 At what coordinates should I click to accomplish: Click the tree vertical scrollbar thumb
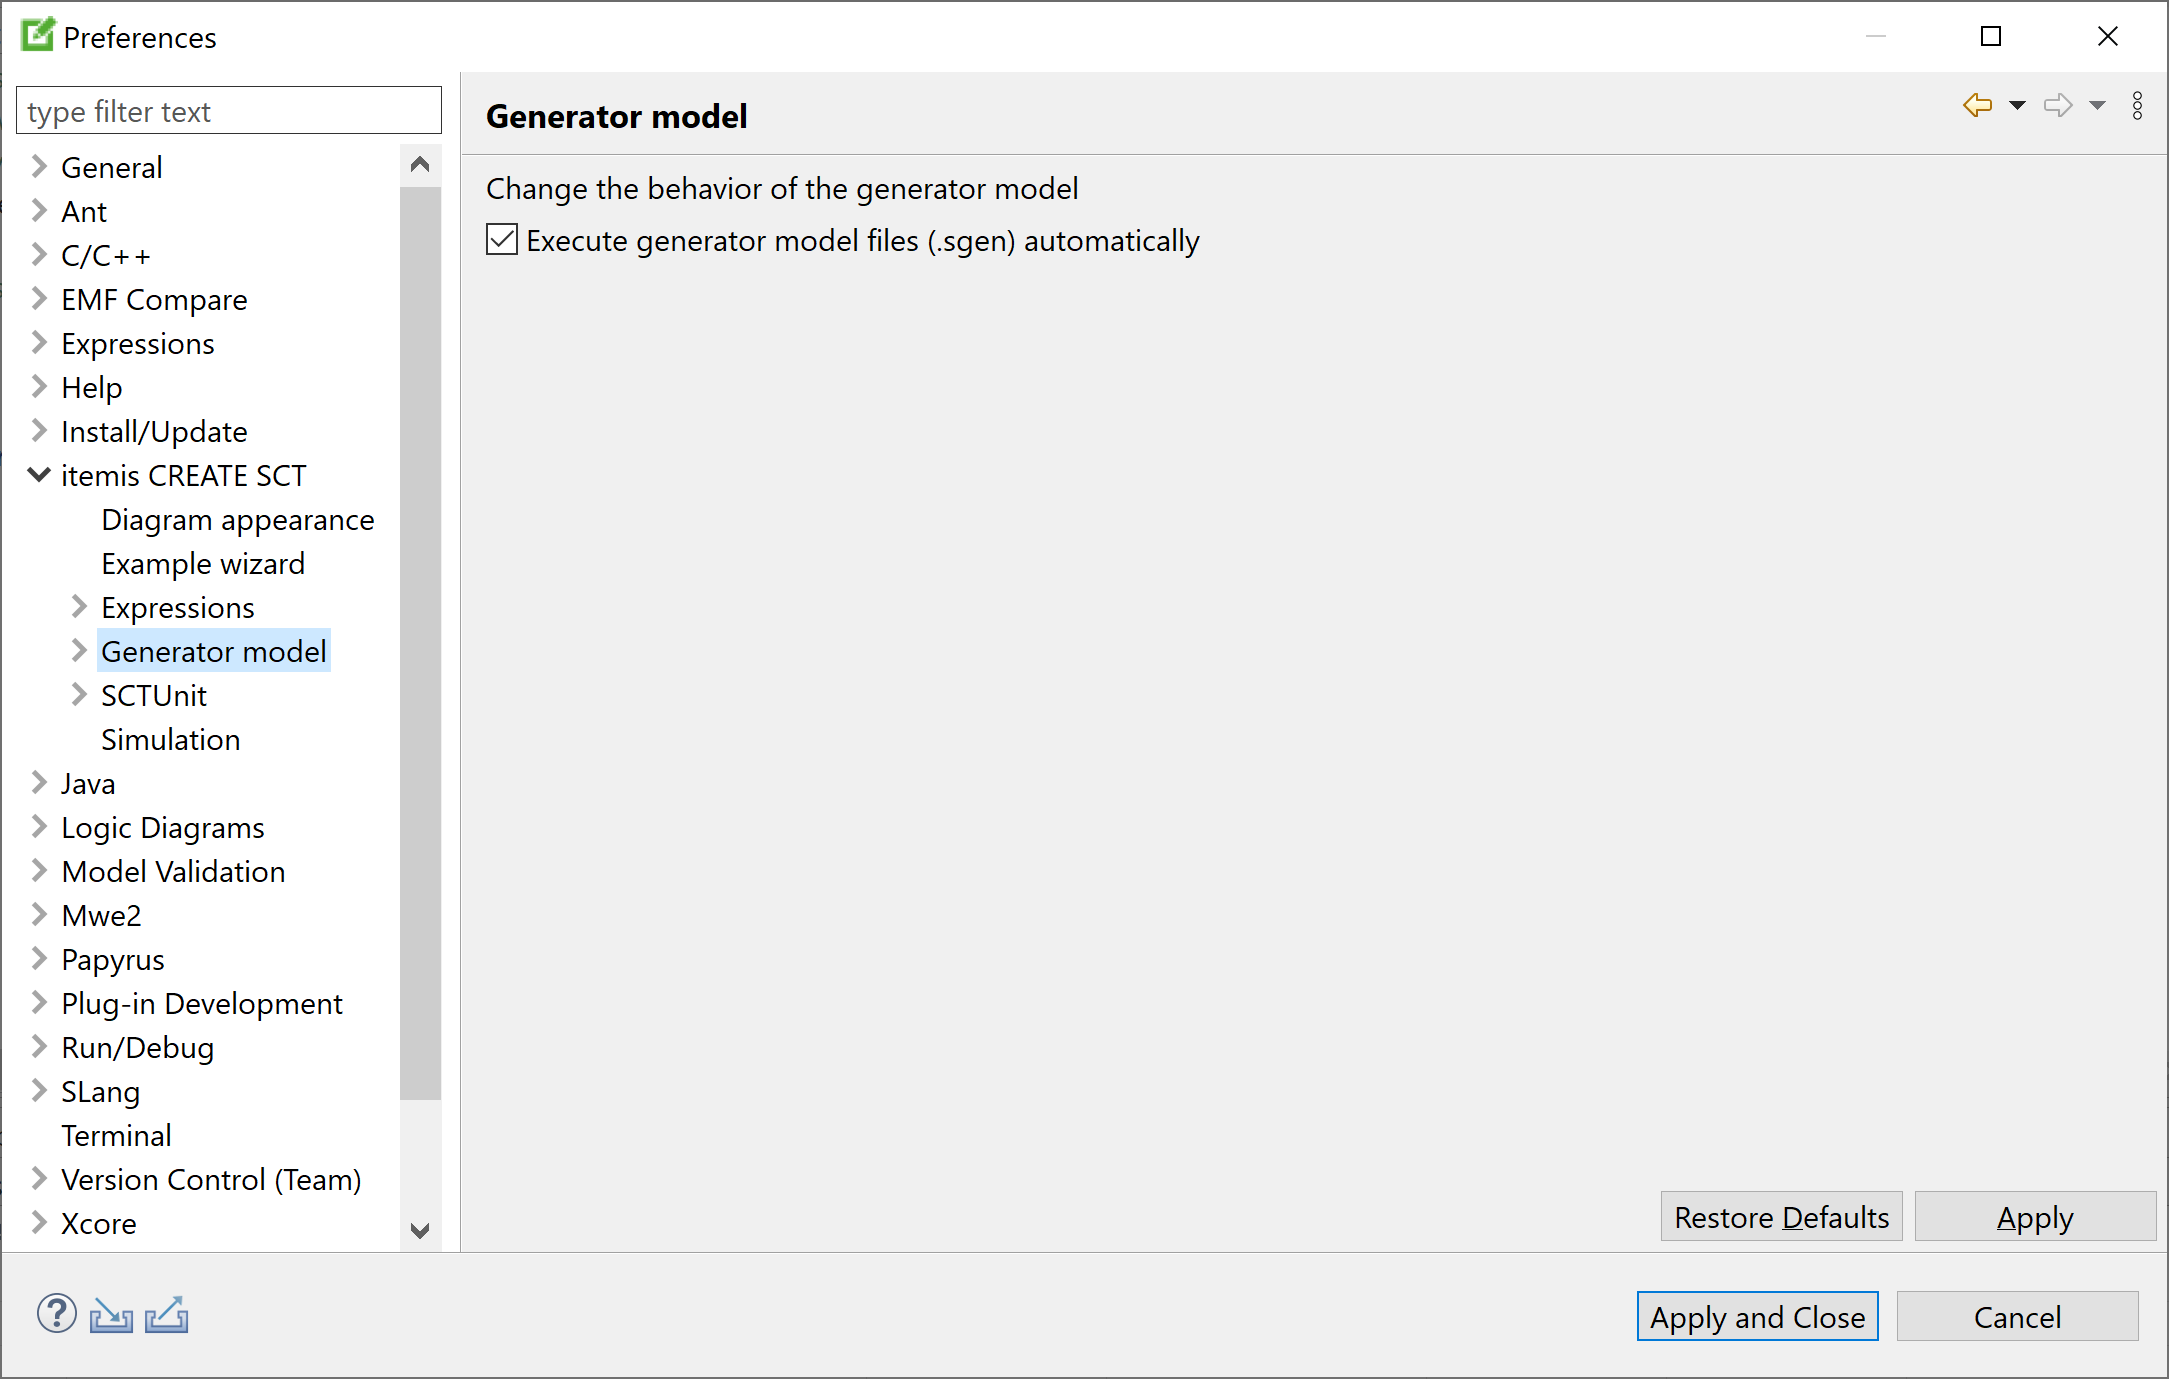pyautogui.click(x=420, y=643)
